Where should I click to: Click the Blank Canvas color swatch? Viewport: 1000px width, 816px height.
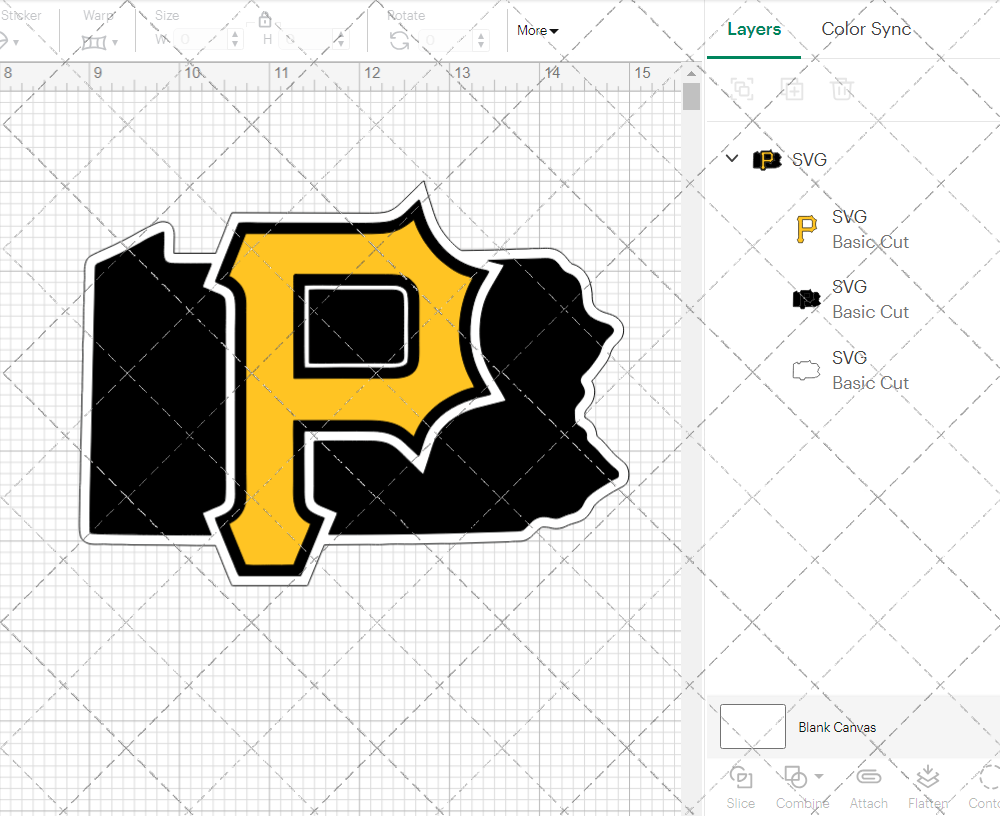point(753,726)
